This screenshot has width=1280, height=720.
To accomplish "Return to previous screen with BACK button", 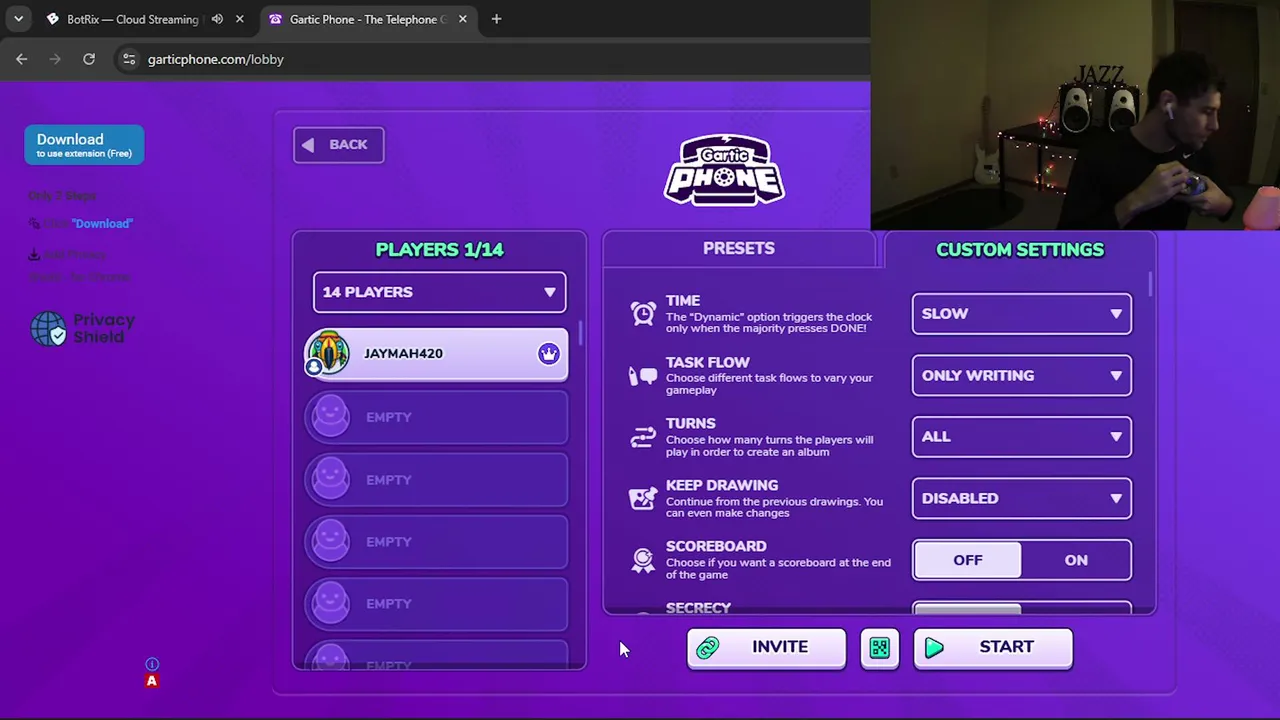I will tap(338, 144).
